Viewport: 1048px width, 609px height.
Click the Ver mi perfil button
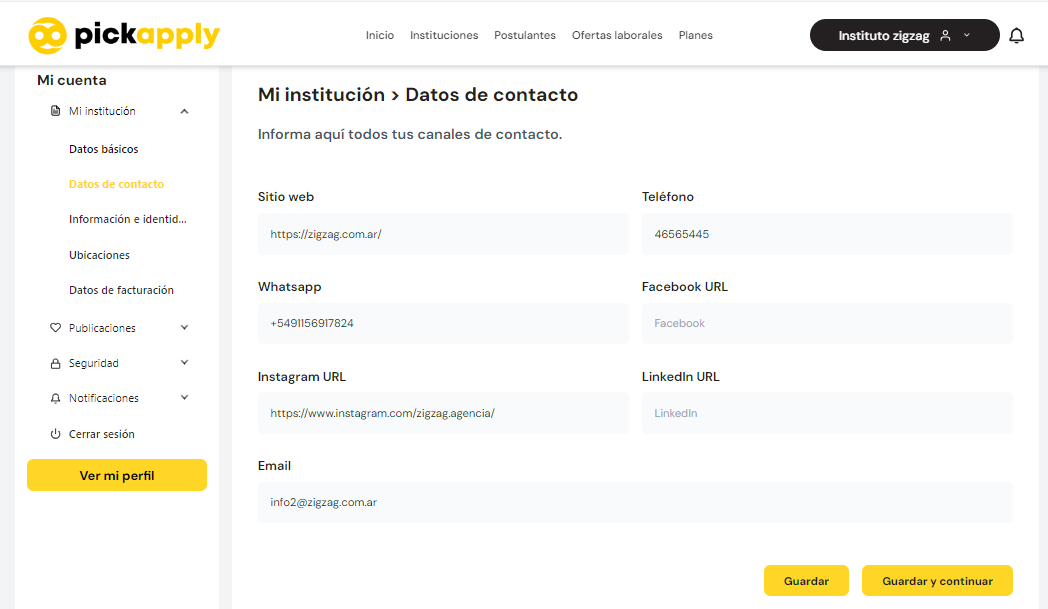(x=117, y=475)
